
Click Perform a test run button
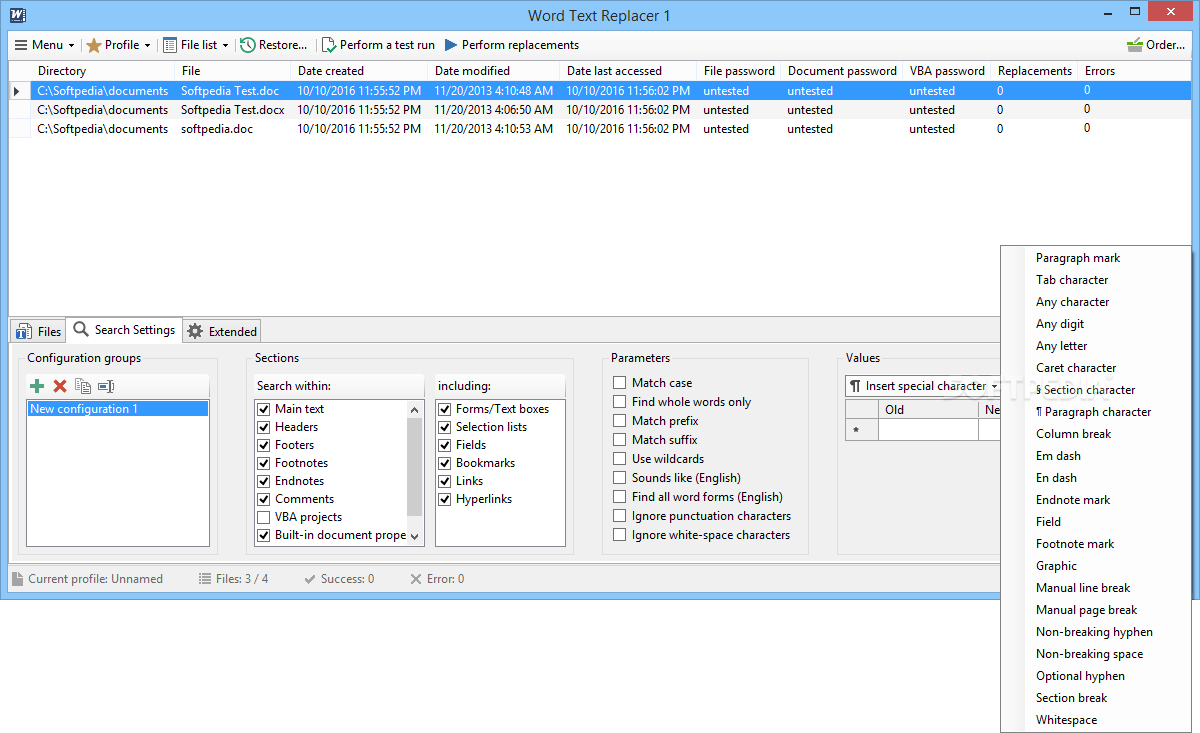click(378, 45)
